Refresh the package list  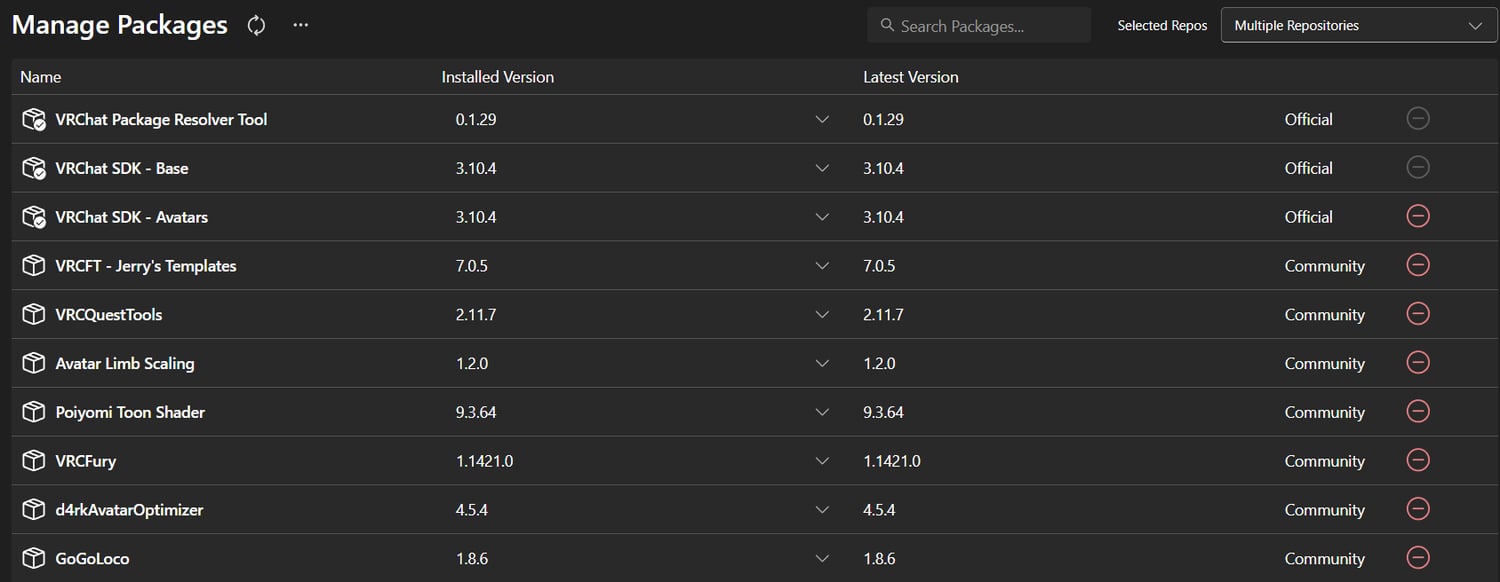(257, 25)
